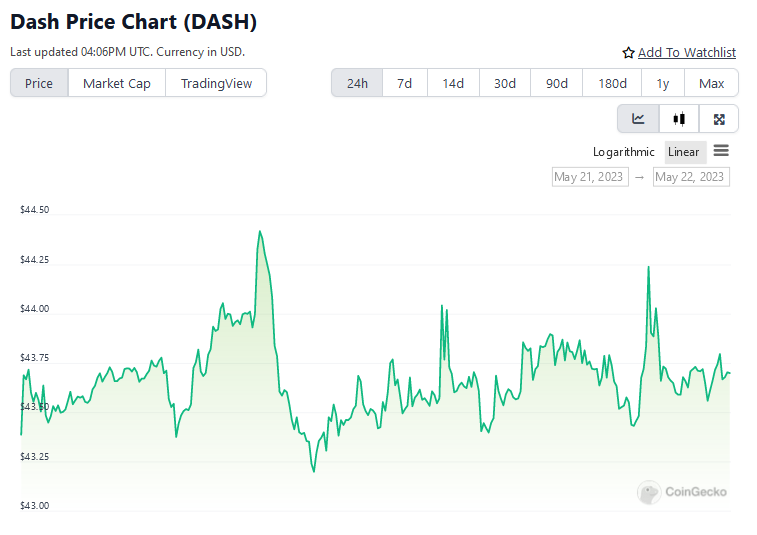
Task: Click the $44.25 axis label
Action: tap(34, 260)
